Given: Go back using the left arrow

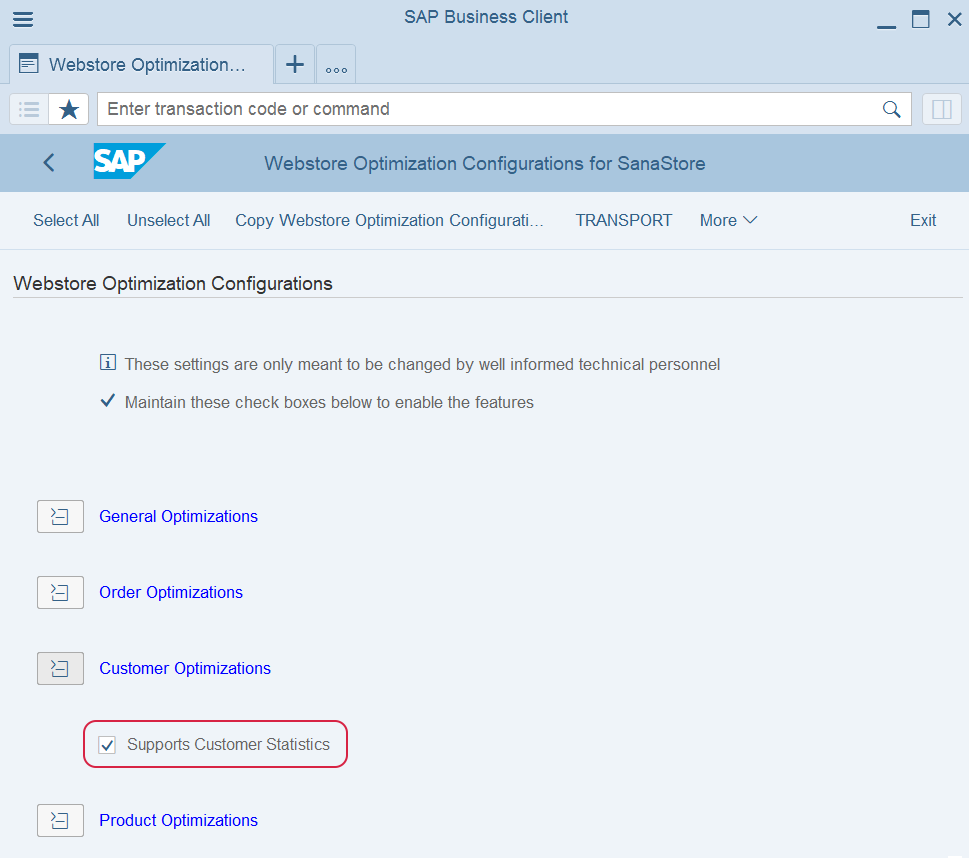Looking at the screenshot, I should pos(48,163).
